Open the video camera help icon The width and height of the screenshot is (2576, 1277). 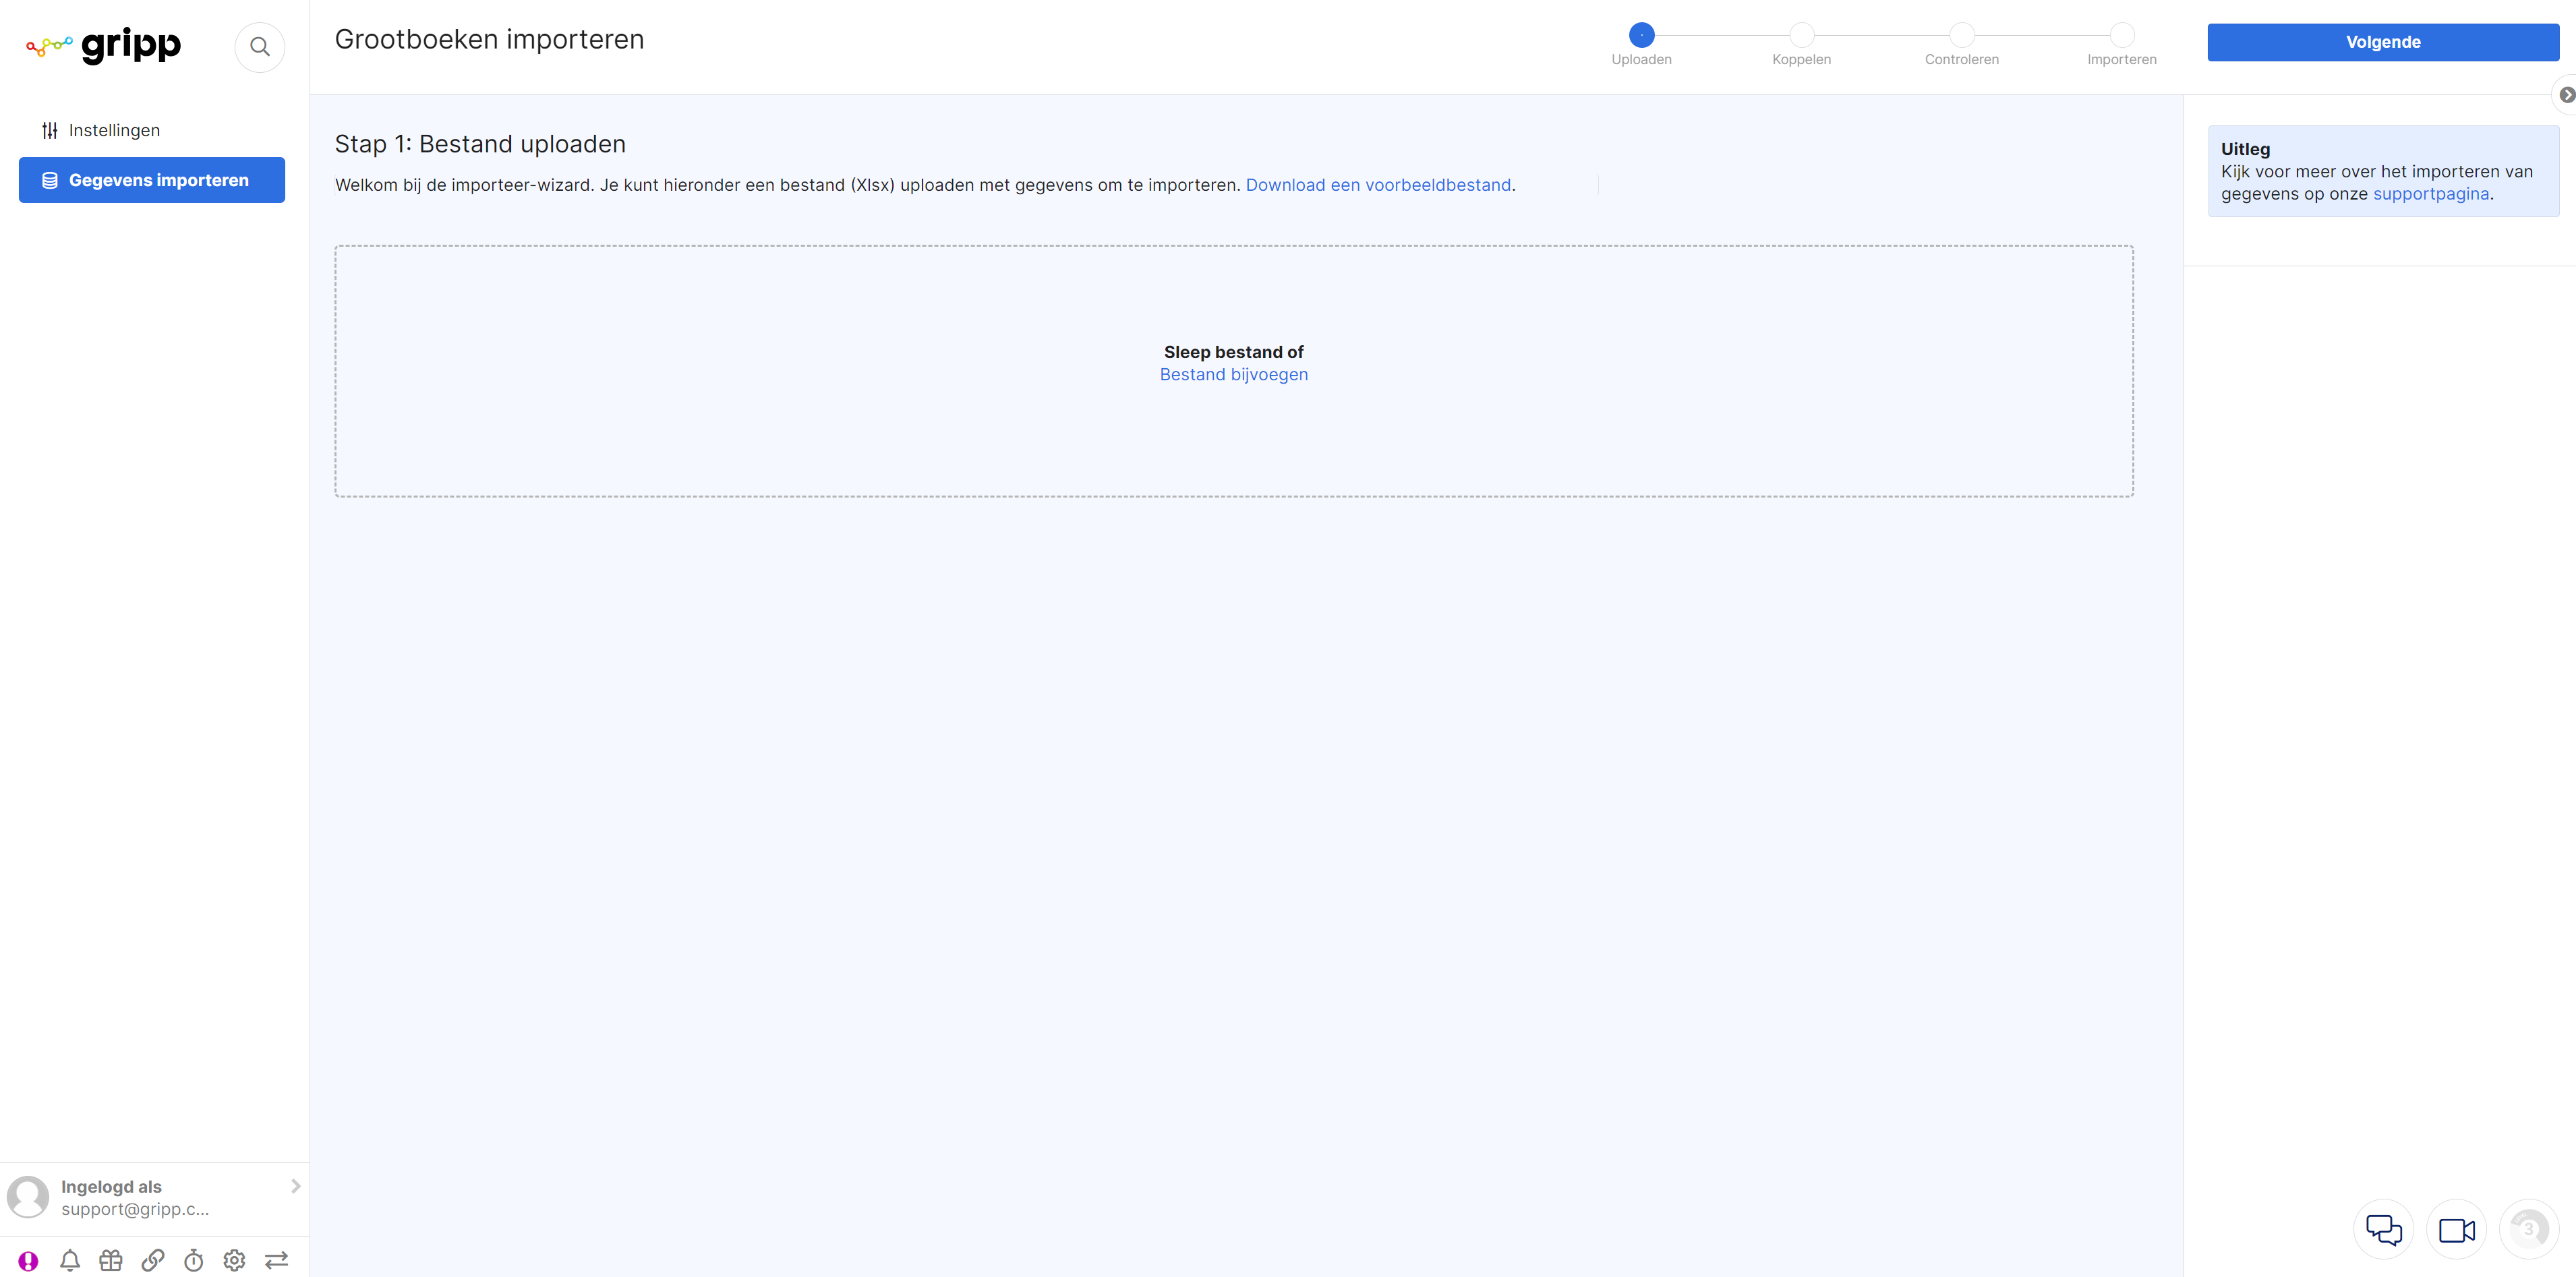coord(2457,1229)
